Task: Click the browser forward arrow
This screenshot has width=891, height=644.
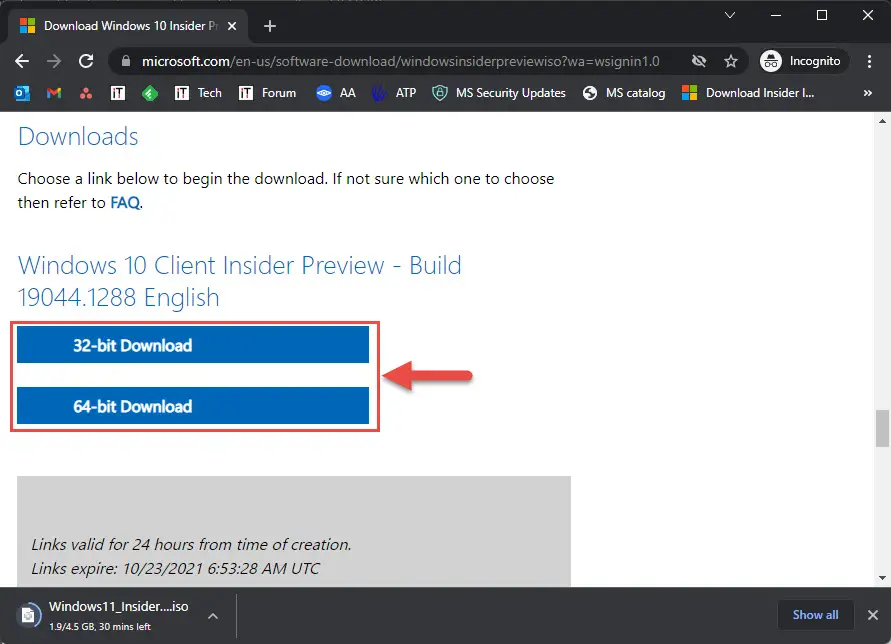Action: [54, 61]
